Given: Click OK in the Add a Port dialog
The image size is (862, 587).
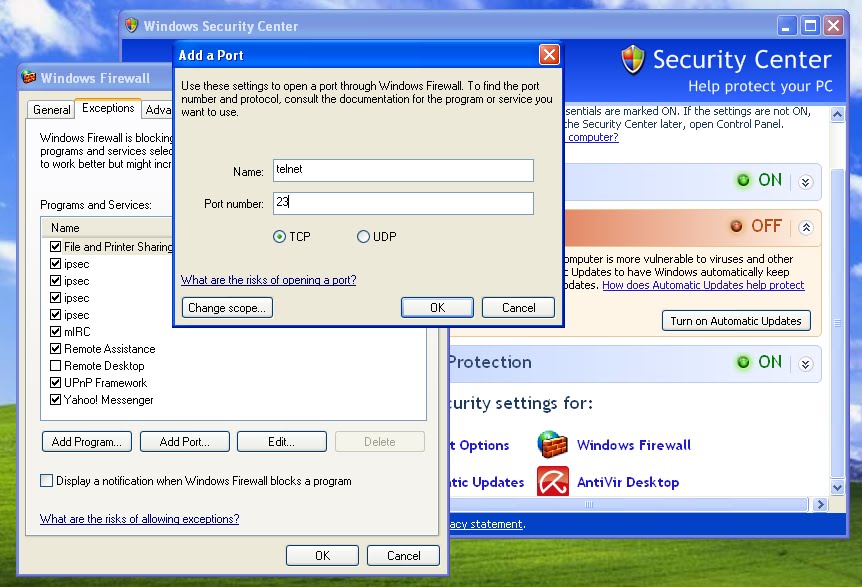Looking at the screenshot, I should click(437, 308).
